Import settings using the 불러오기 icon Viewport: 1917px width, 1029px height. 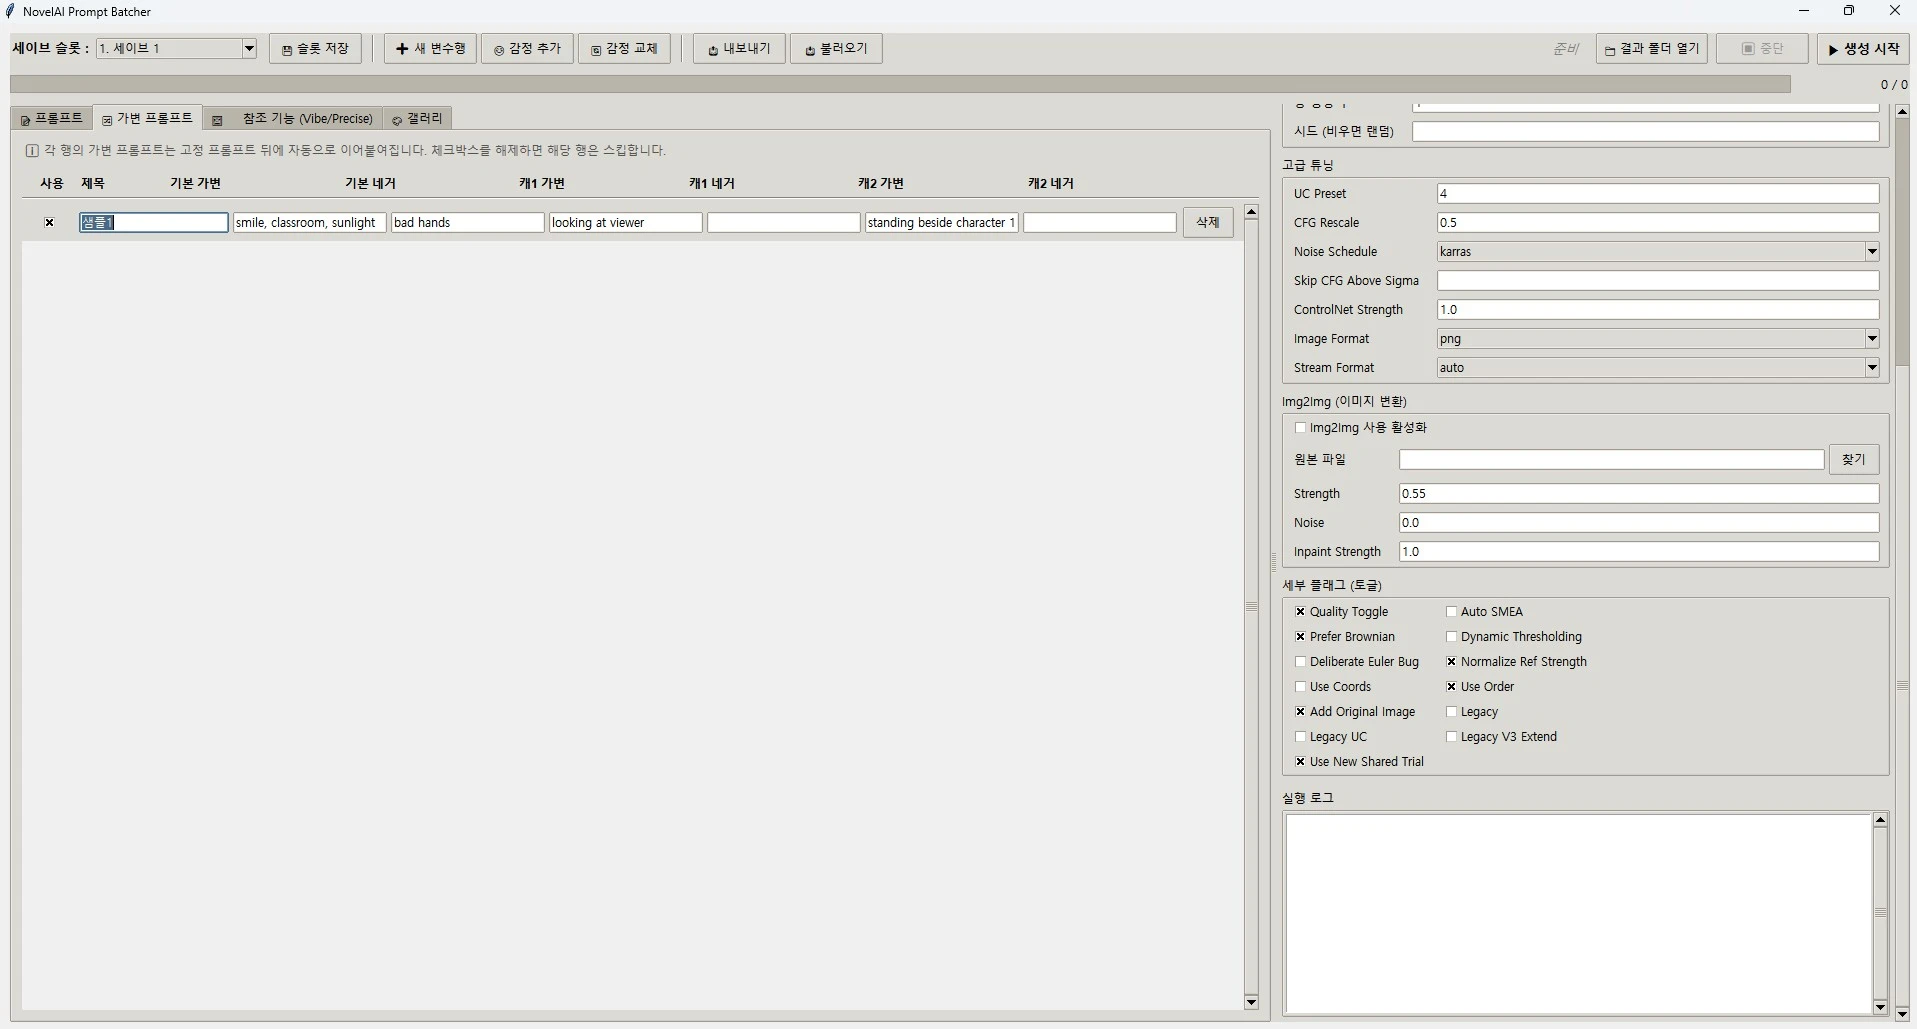pos(836,48)
